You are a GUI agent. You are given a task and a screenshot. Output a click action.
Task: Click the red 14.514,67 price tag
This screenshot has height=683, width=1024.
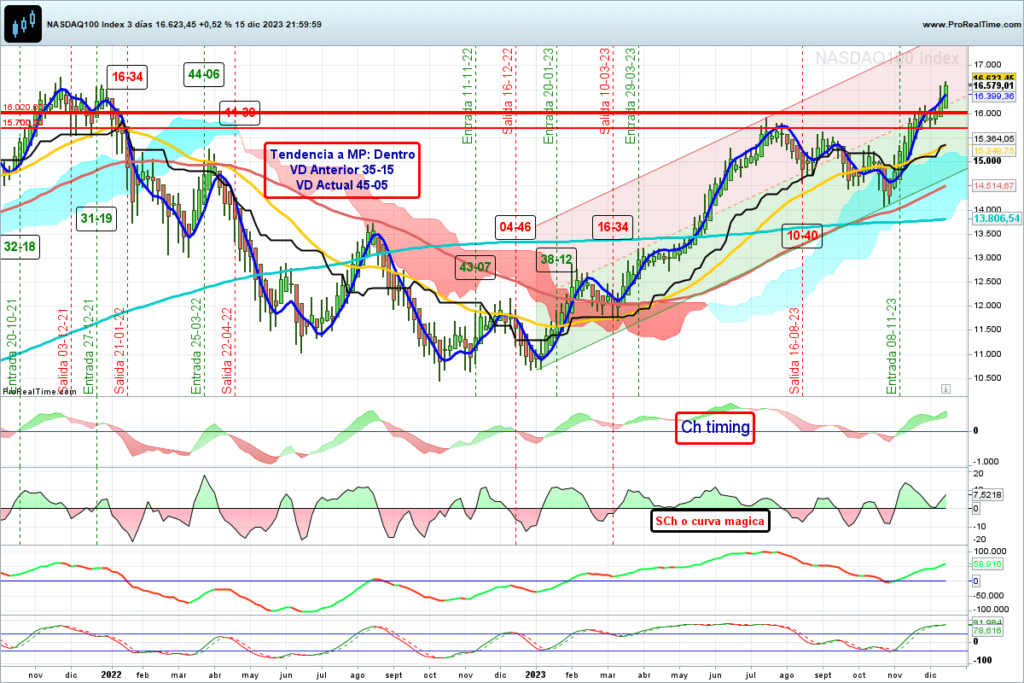click(993, 186)
